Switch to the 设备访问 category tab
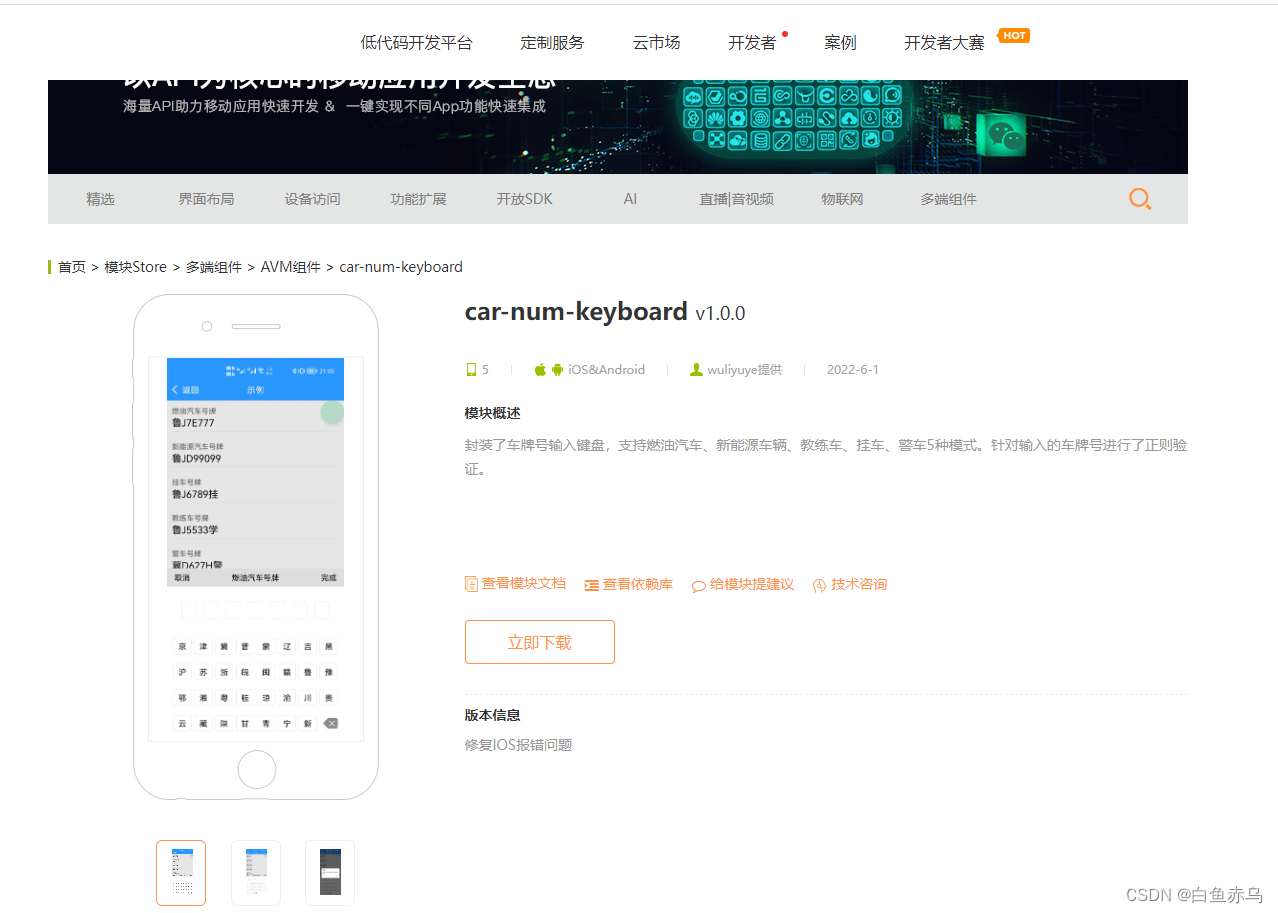The width and height of the screenshot is (1278, 913). click(x=312, y=199)
